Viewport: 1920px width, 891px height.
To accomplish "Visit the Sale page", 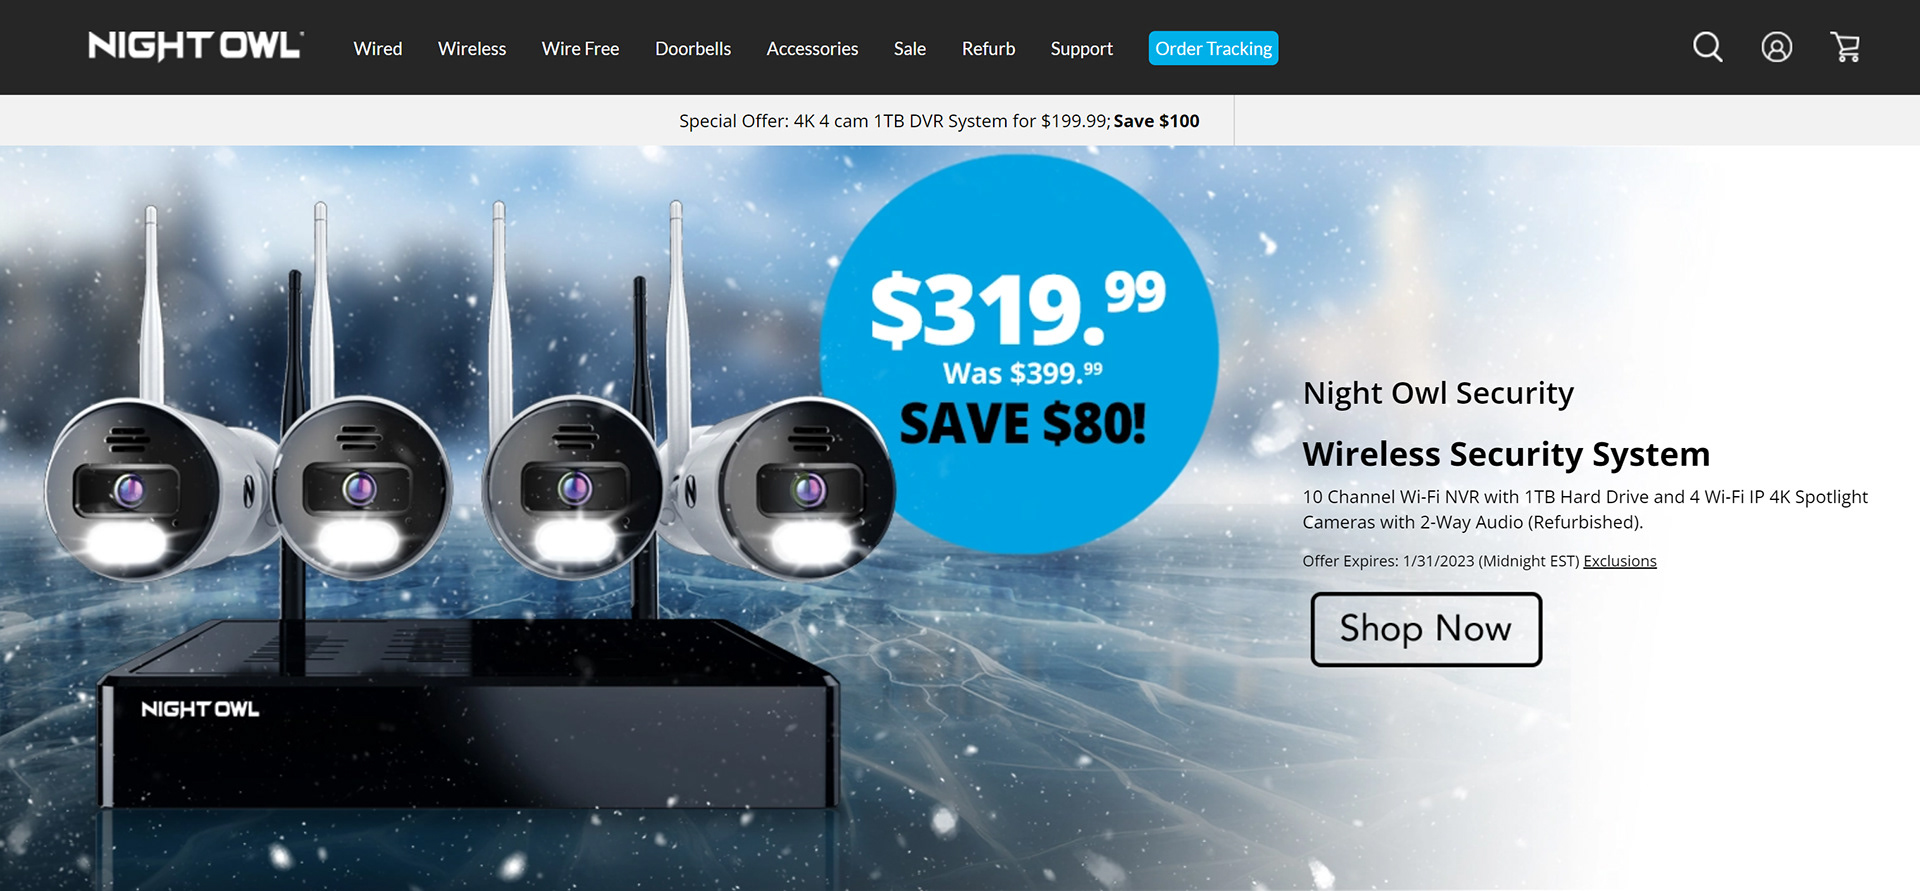I will point(910,48).
